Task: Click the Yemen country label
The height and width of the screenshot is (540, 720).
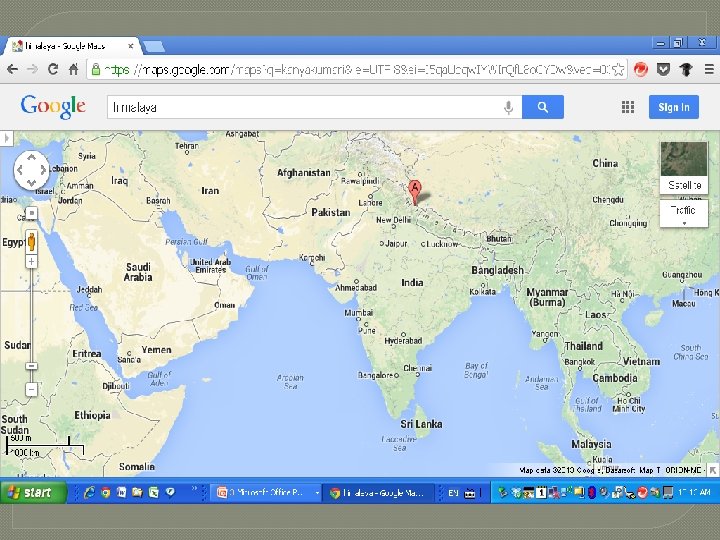Action: pyautogui.click(x=157, y=349)
